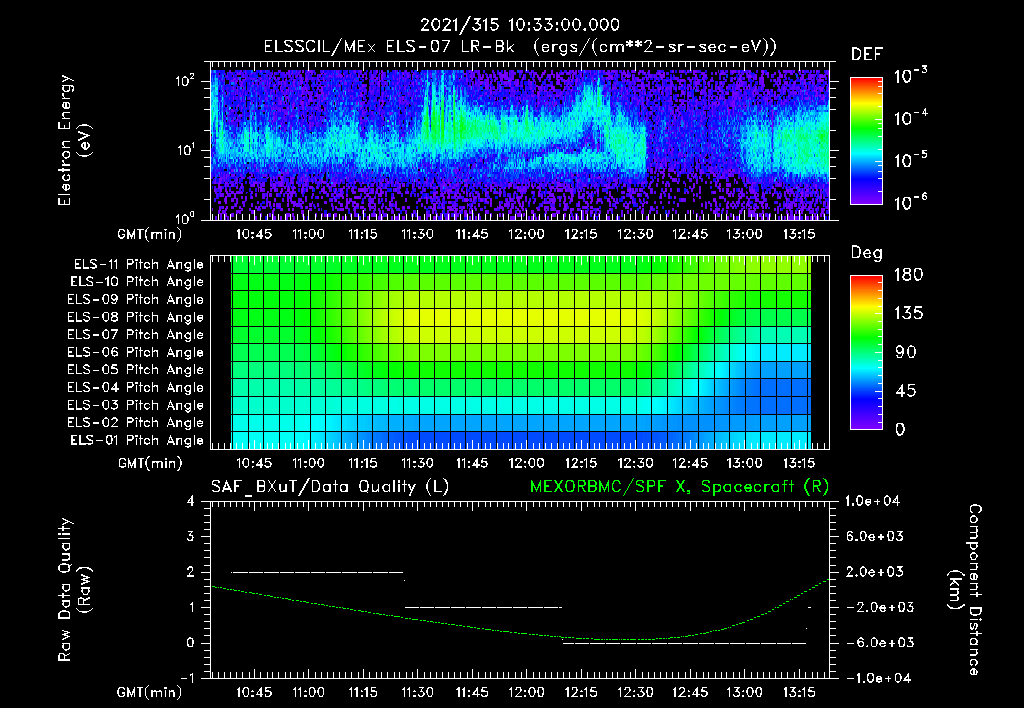Click the 135 tick on the Deg color bar
1024x708 pixels.
click(908, 314)
